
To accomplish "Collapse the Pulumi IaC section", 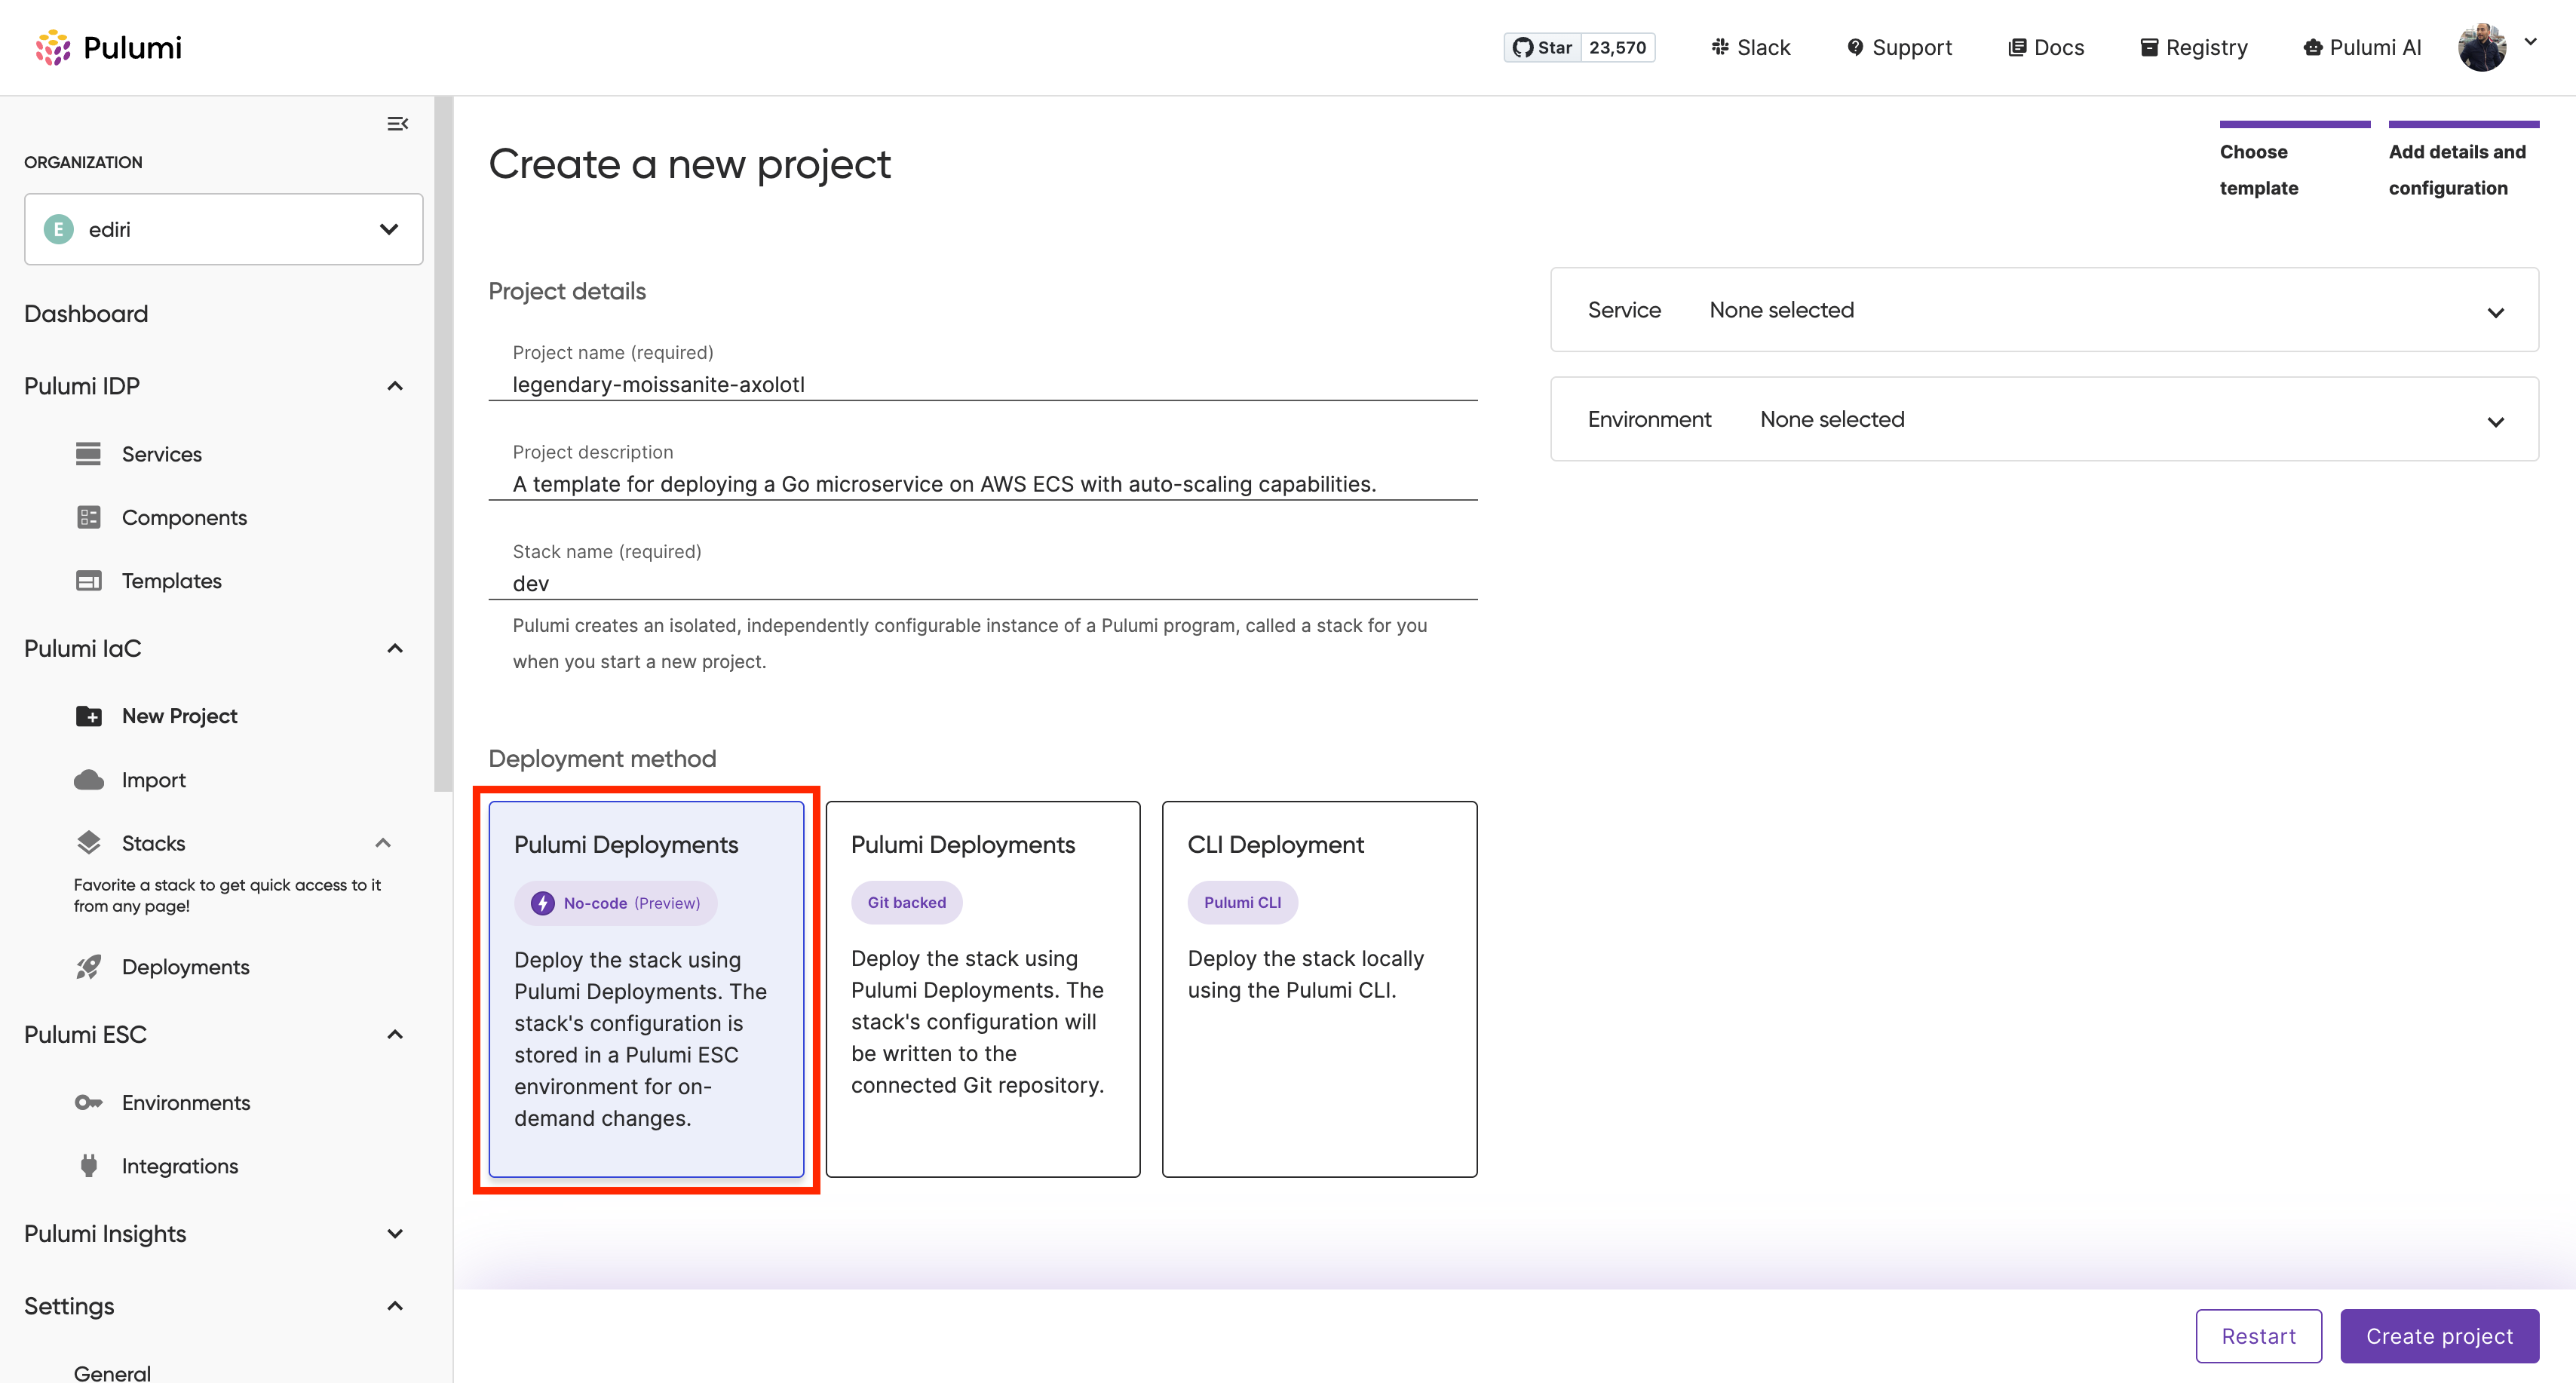I will pos(395,649).
